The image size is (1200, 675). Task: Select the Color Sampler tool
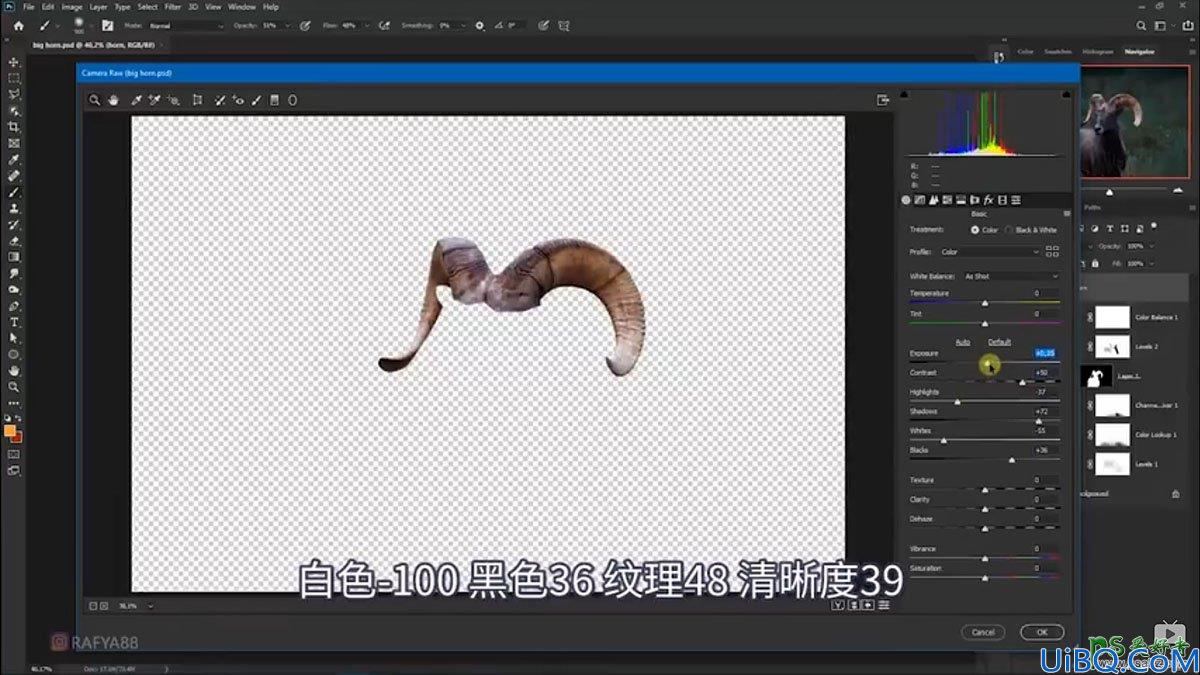tap(155, 100)
